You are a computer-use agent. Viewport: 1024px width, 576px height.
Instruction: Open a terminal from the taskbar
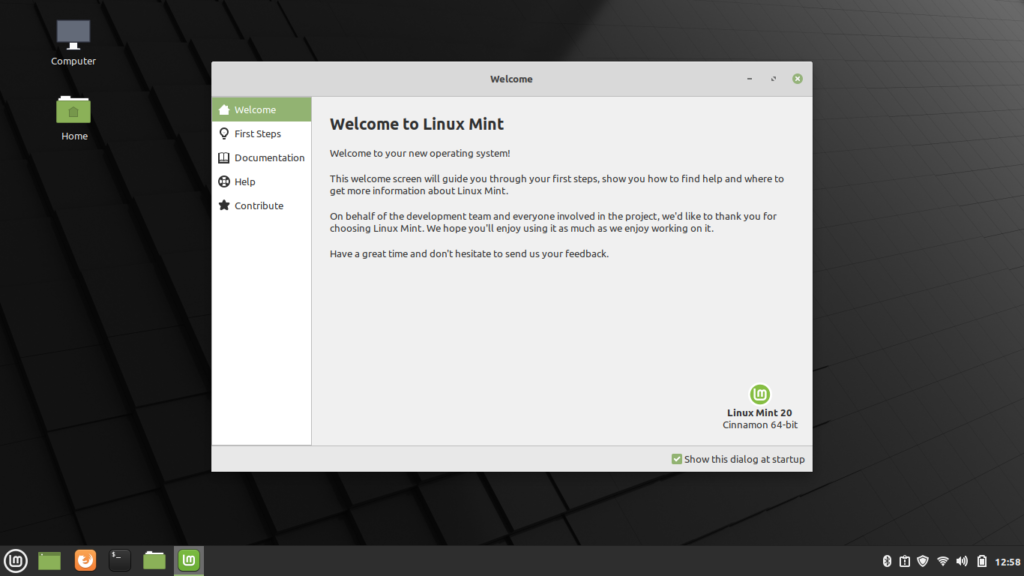pos(119,560)
